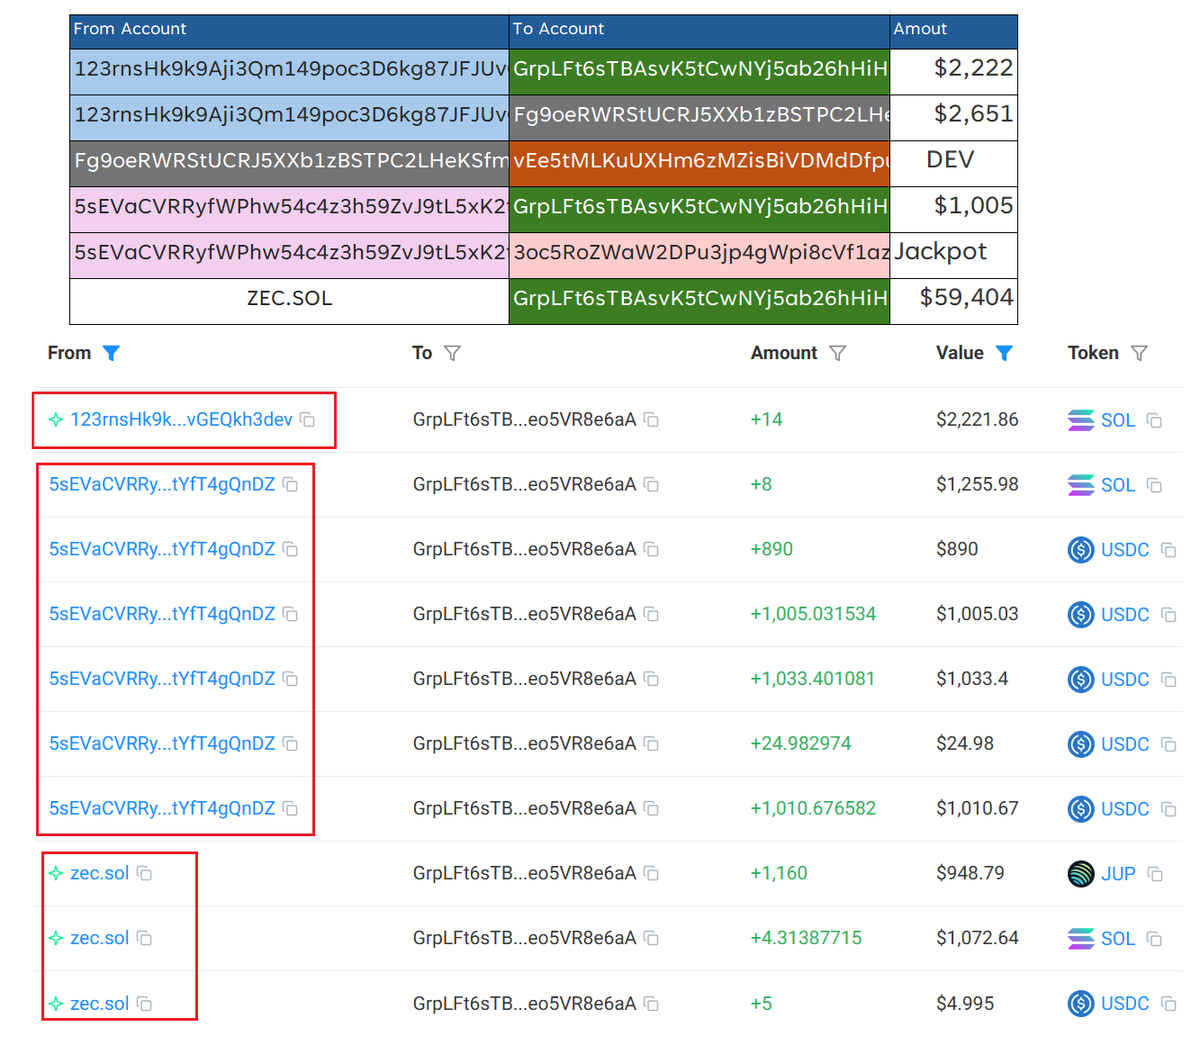Copy zec.sol sender in the $948.79 row
Viewport: 1200px width, 1045px height.
(x=144, y=873)
